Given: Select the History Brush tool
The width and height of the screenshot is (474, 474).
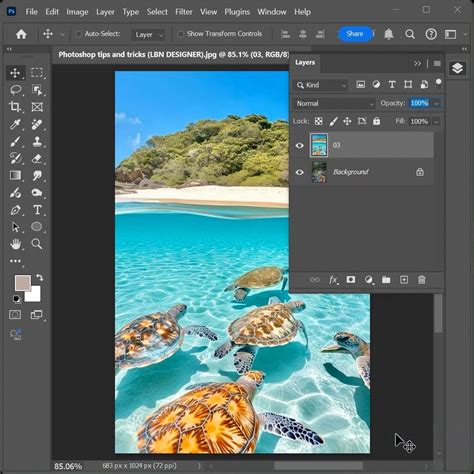Looking at the screenshot, I should pyautogui.click(x=15, y=158).
